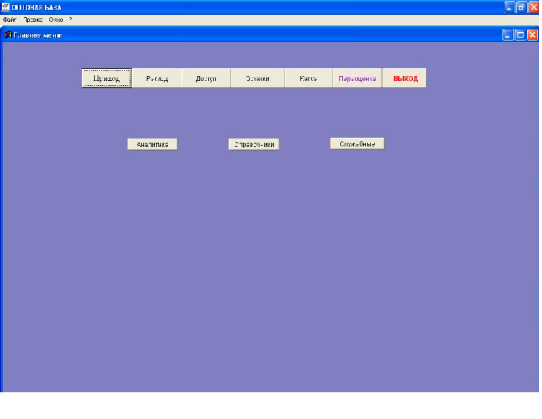542x419 pixels.
Task: Open the Расход section
Action: pyautogui.click(x=157, y=78)
